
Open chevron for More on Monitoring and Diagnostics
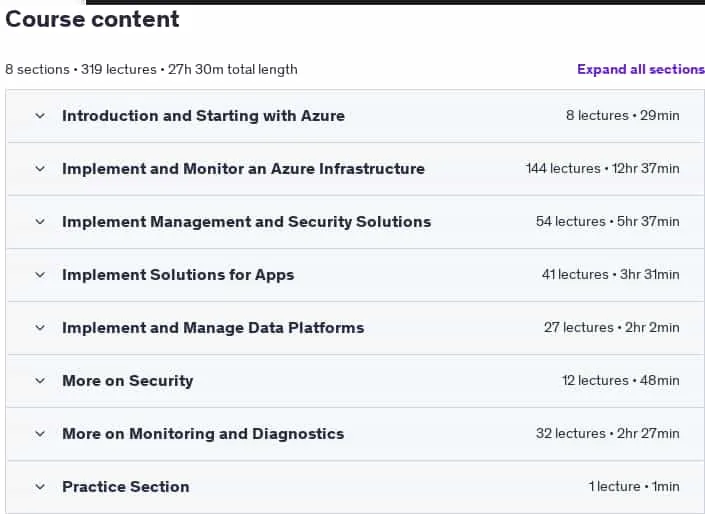(40, 434)
